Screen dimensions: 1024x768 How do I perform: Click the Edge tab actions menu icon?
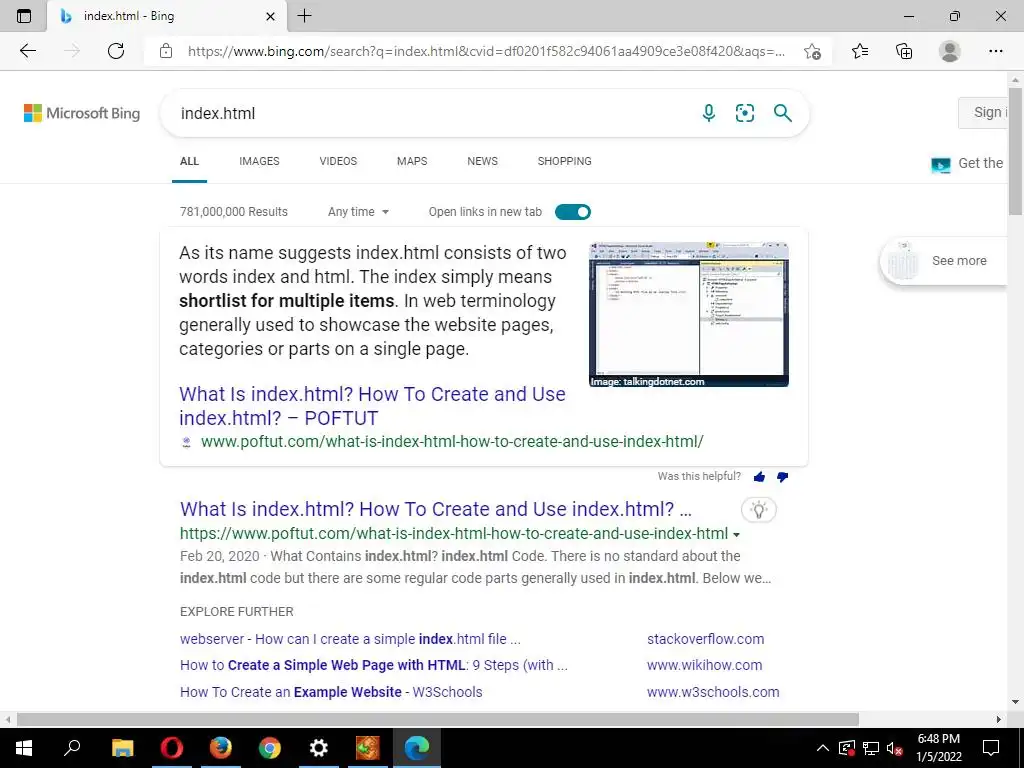coord(24,16)
